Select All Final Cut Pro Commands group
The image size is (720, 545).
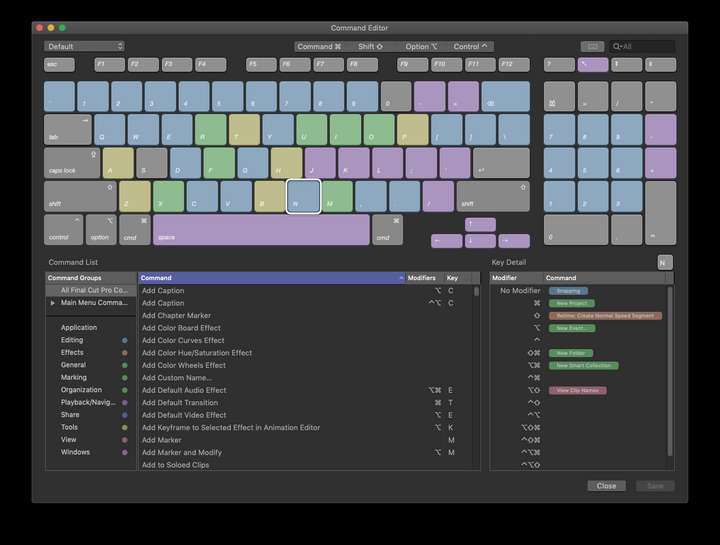[x=91, y=291]
